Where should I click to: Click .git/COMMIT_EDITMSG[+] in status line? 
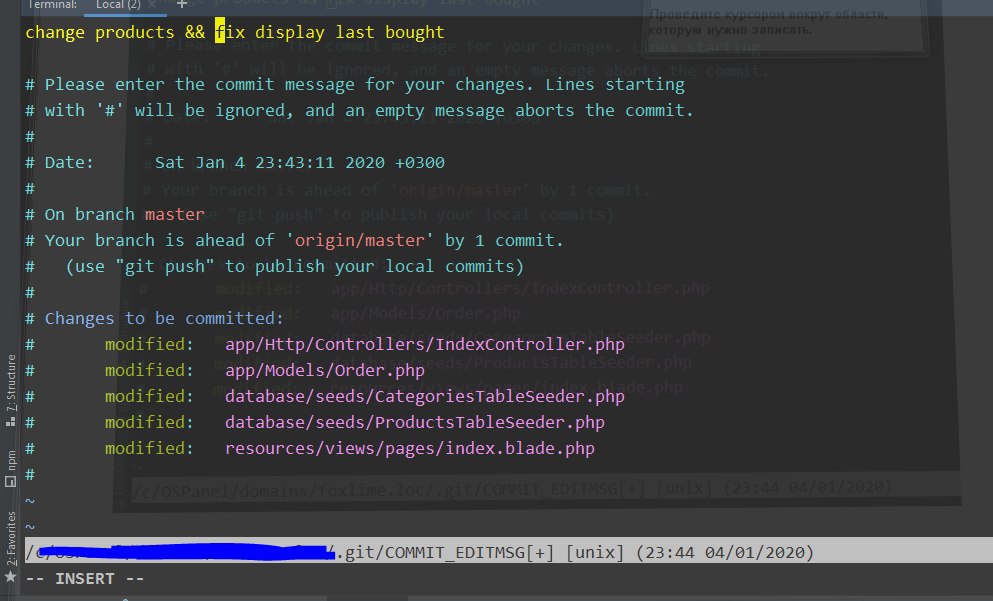coord(445,552)
